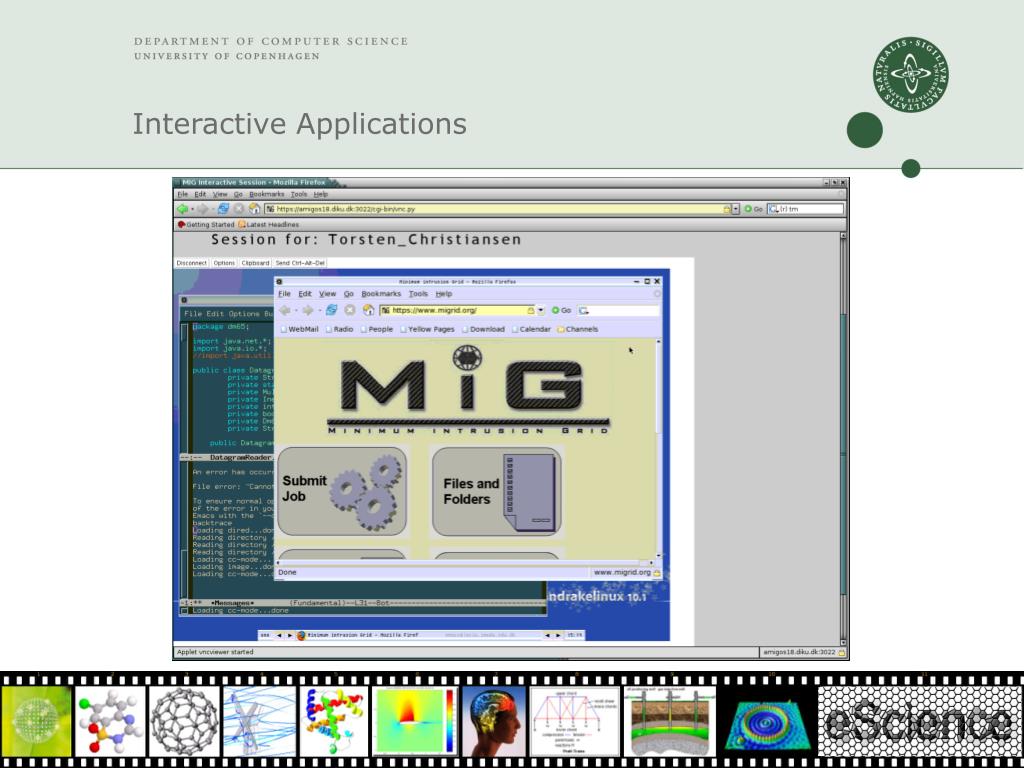Expand the outer Firefox address bar history dropdown
The image size is (1024, 768).
[736, 209]
